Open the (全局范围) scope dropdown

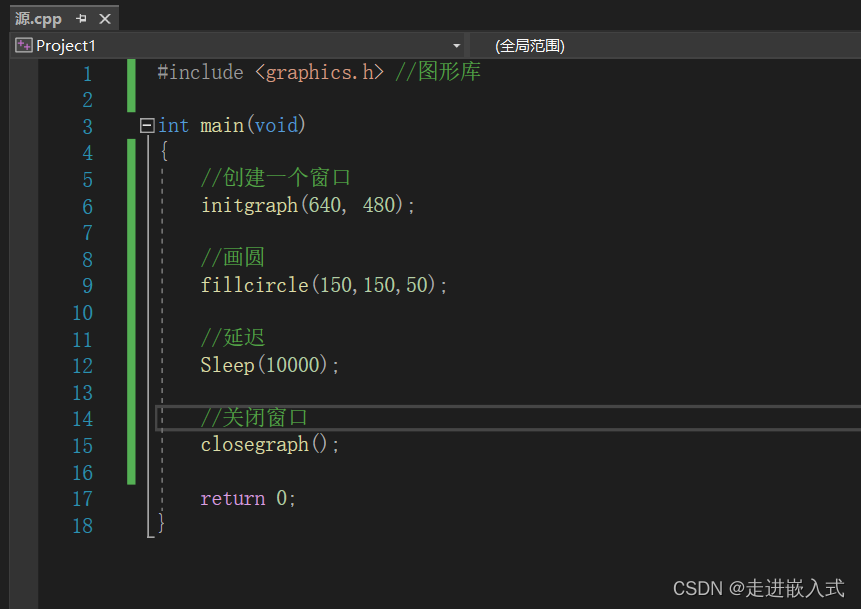pos(530,45)
